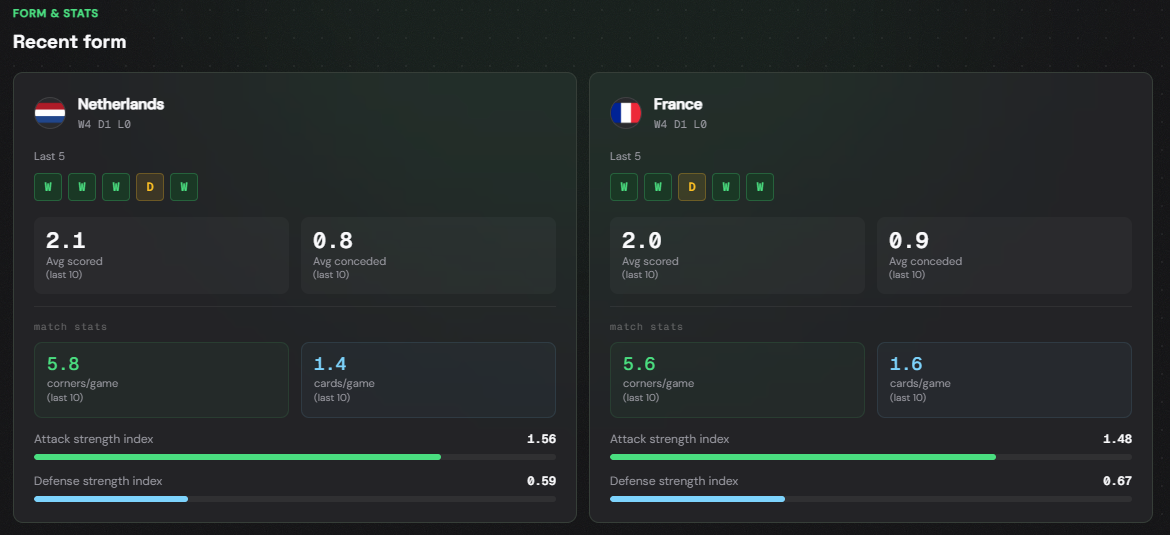Click the Recent form heading
This screenshot has height=535, width=1170.
[x=69, y=42]
